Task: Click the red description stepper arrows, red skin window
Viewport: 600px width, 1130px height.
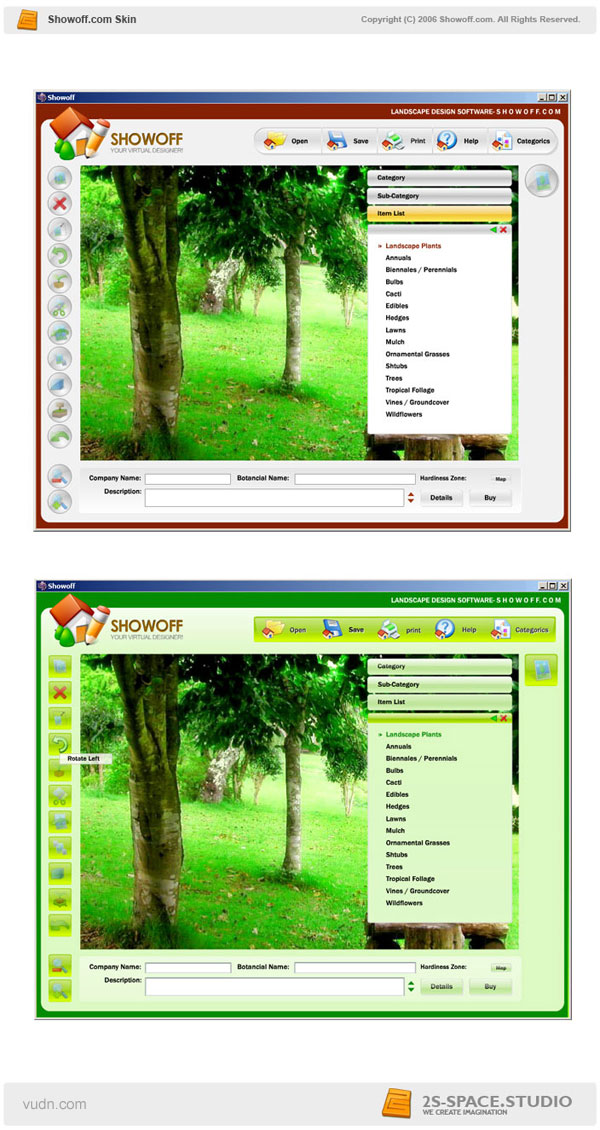Action: [x=411, y=497]
